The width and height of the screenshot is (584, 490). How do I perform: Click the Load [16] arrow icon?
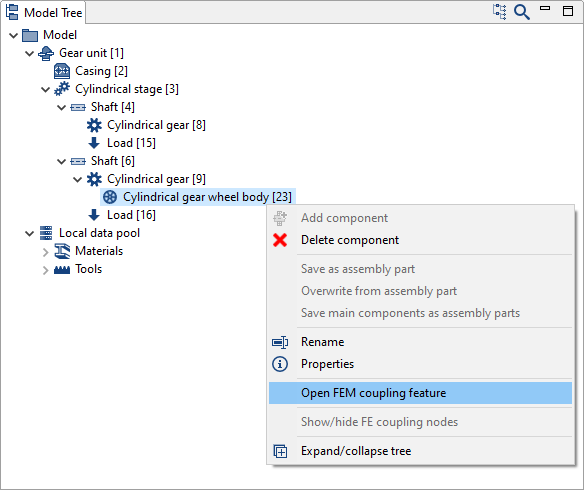(x=94, y=215)
